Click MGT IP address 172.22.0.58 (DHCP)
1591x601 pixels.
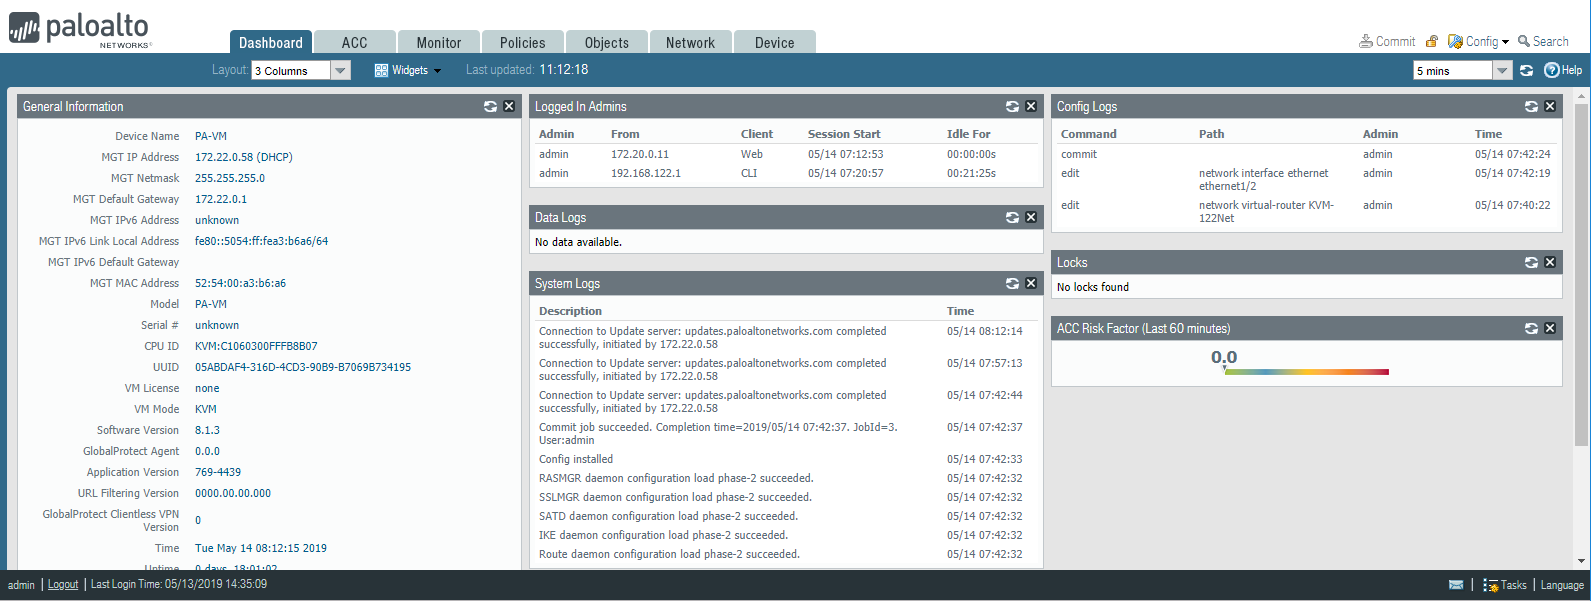(244, 157)
